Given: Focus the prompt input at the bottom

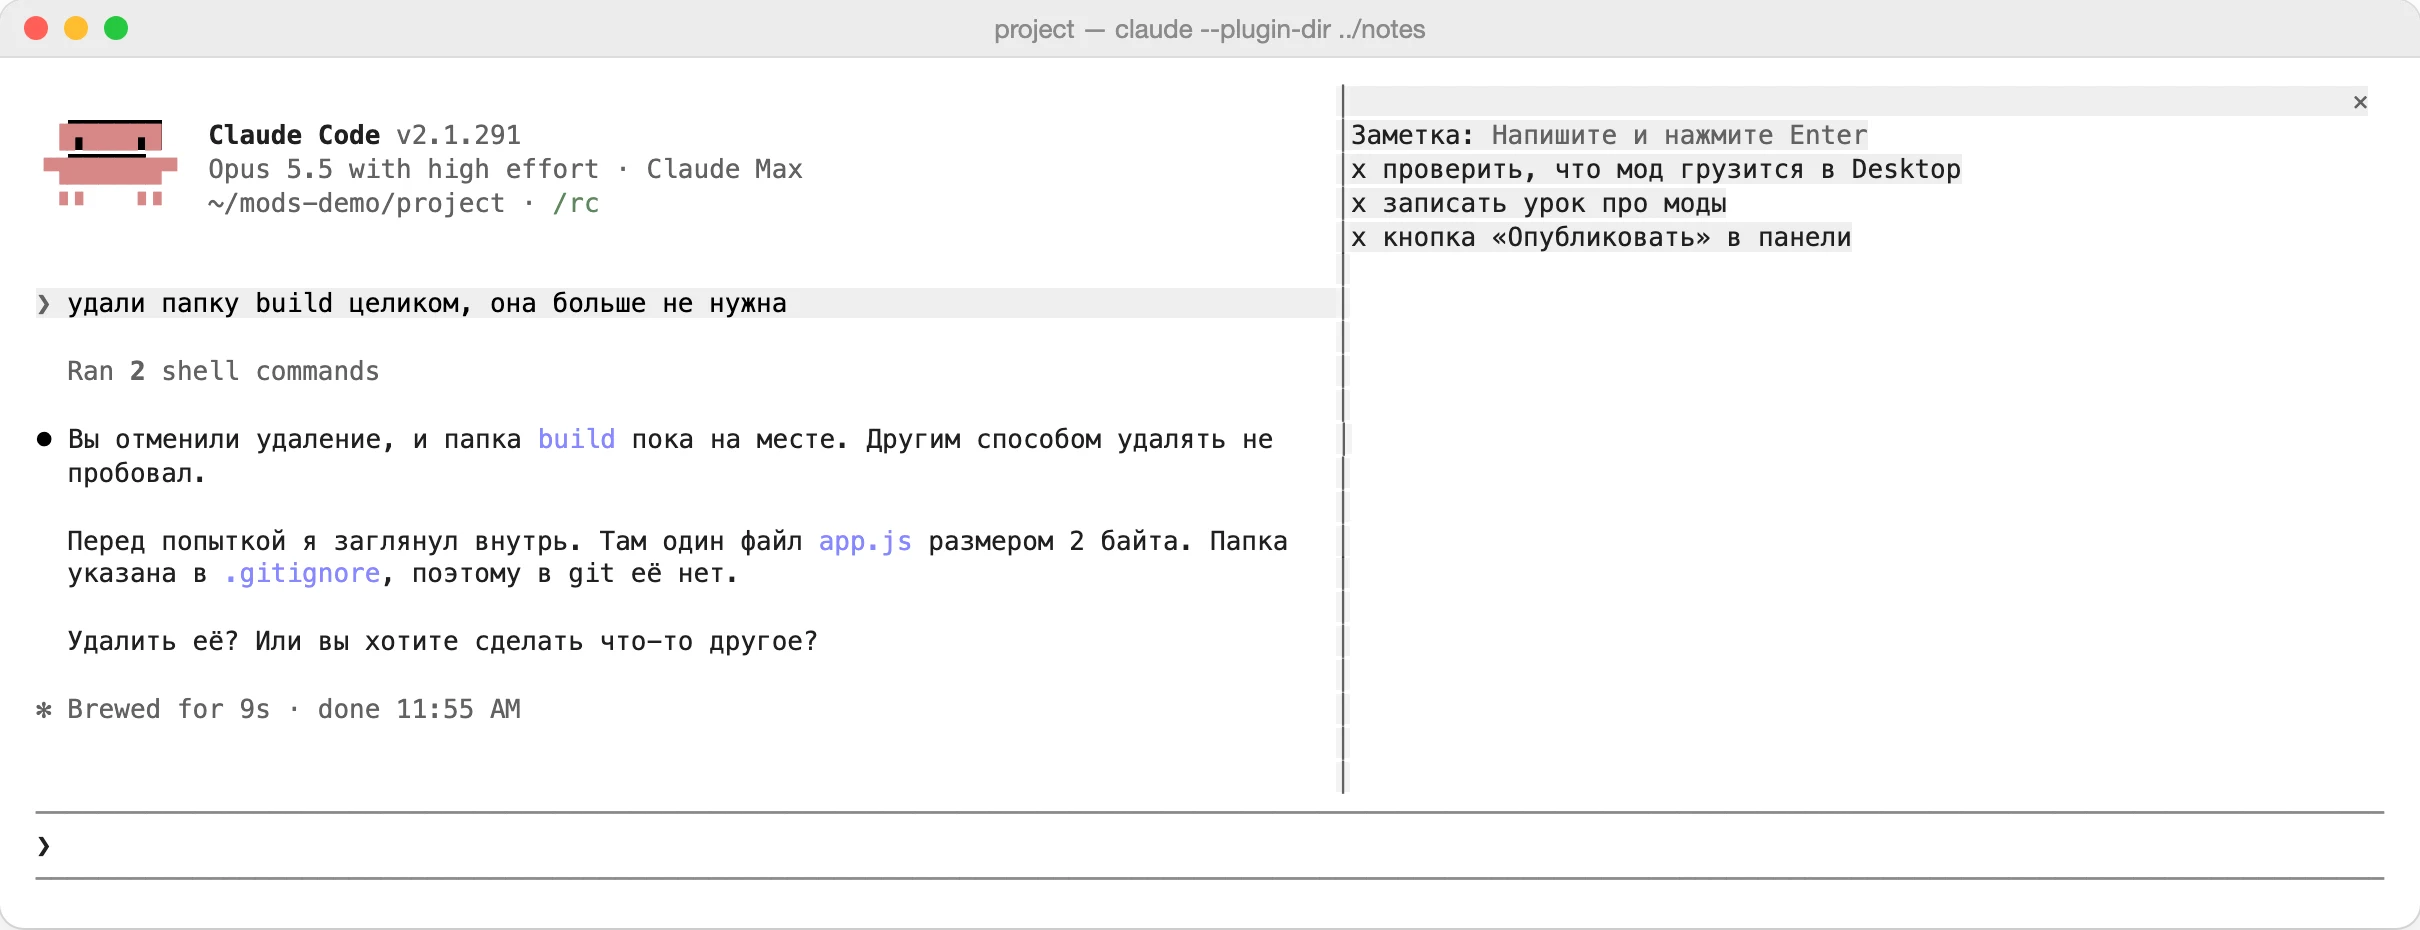Looking at the screenshot, I should (x=1210, y=846).
